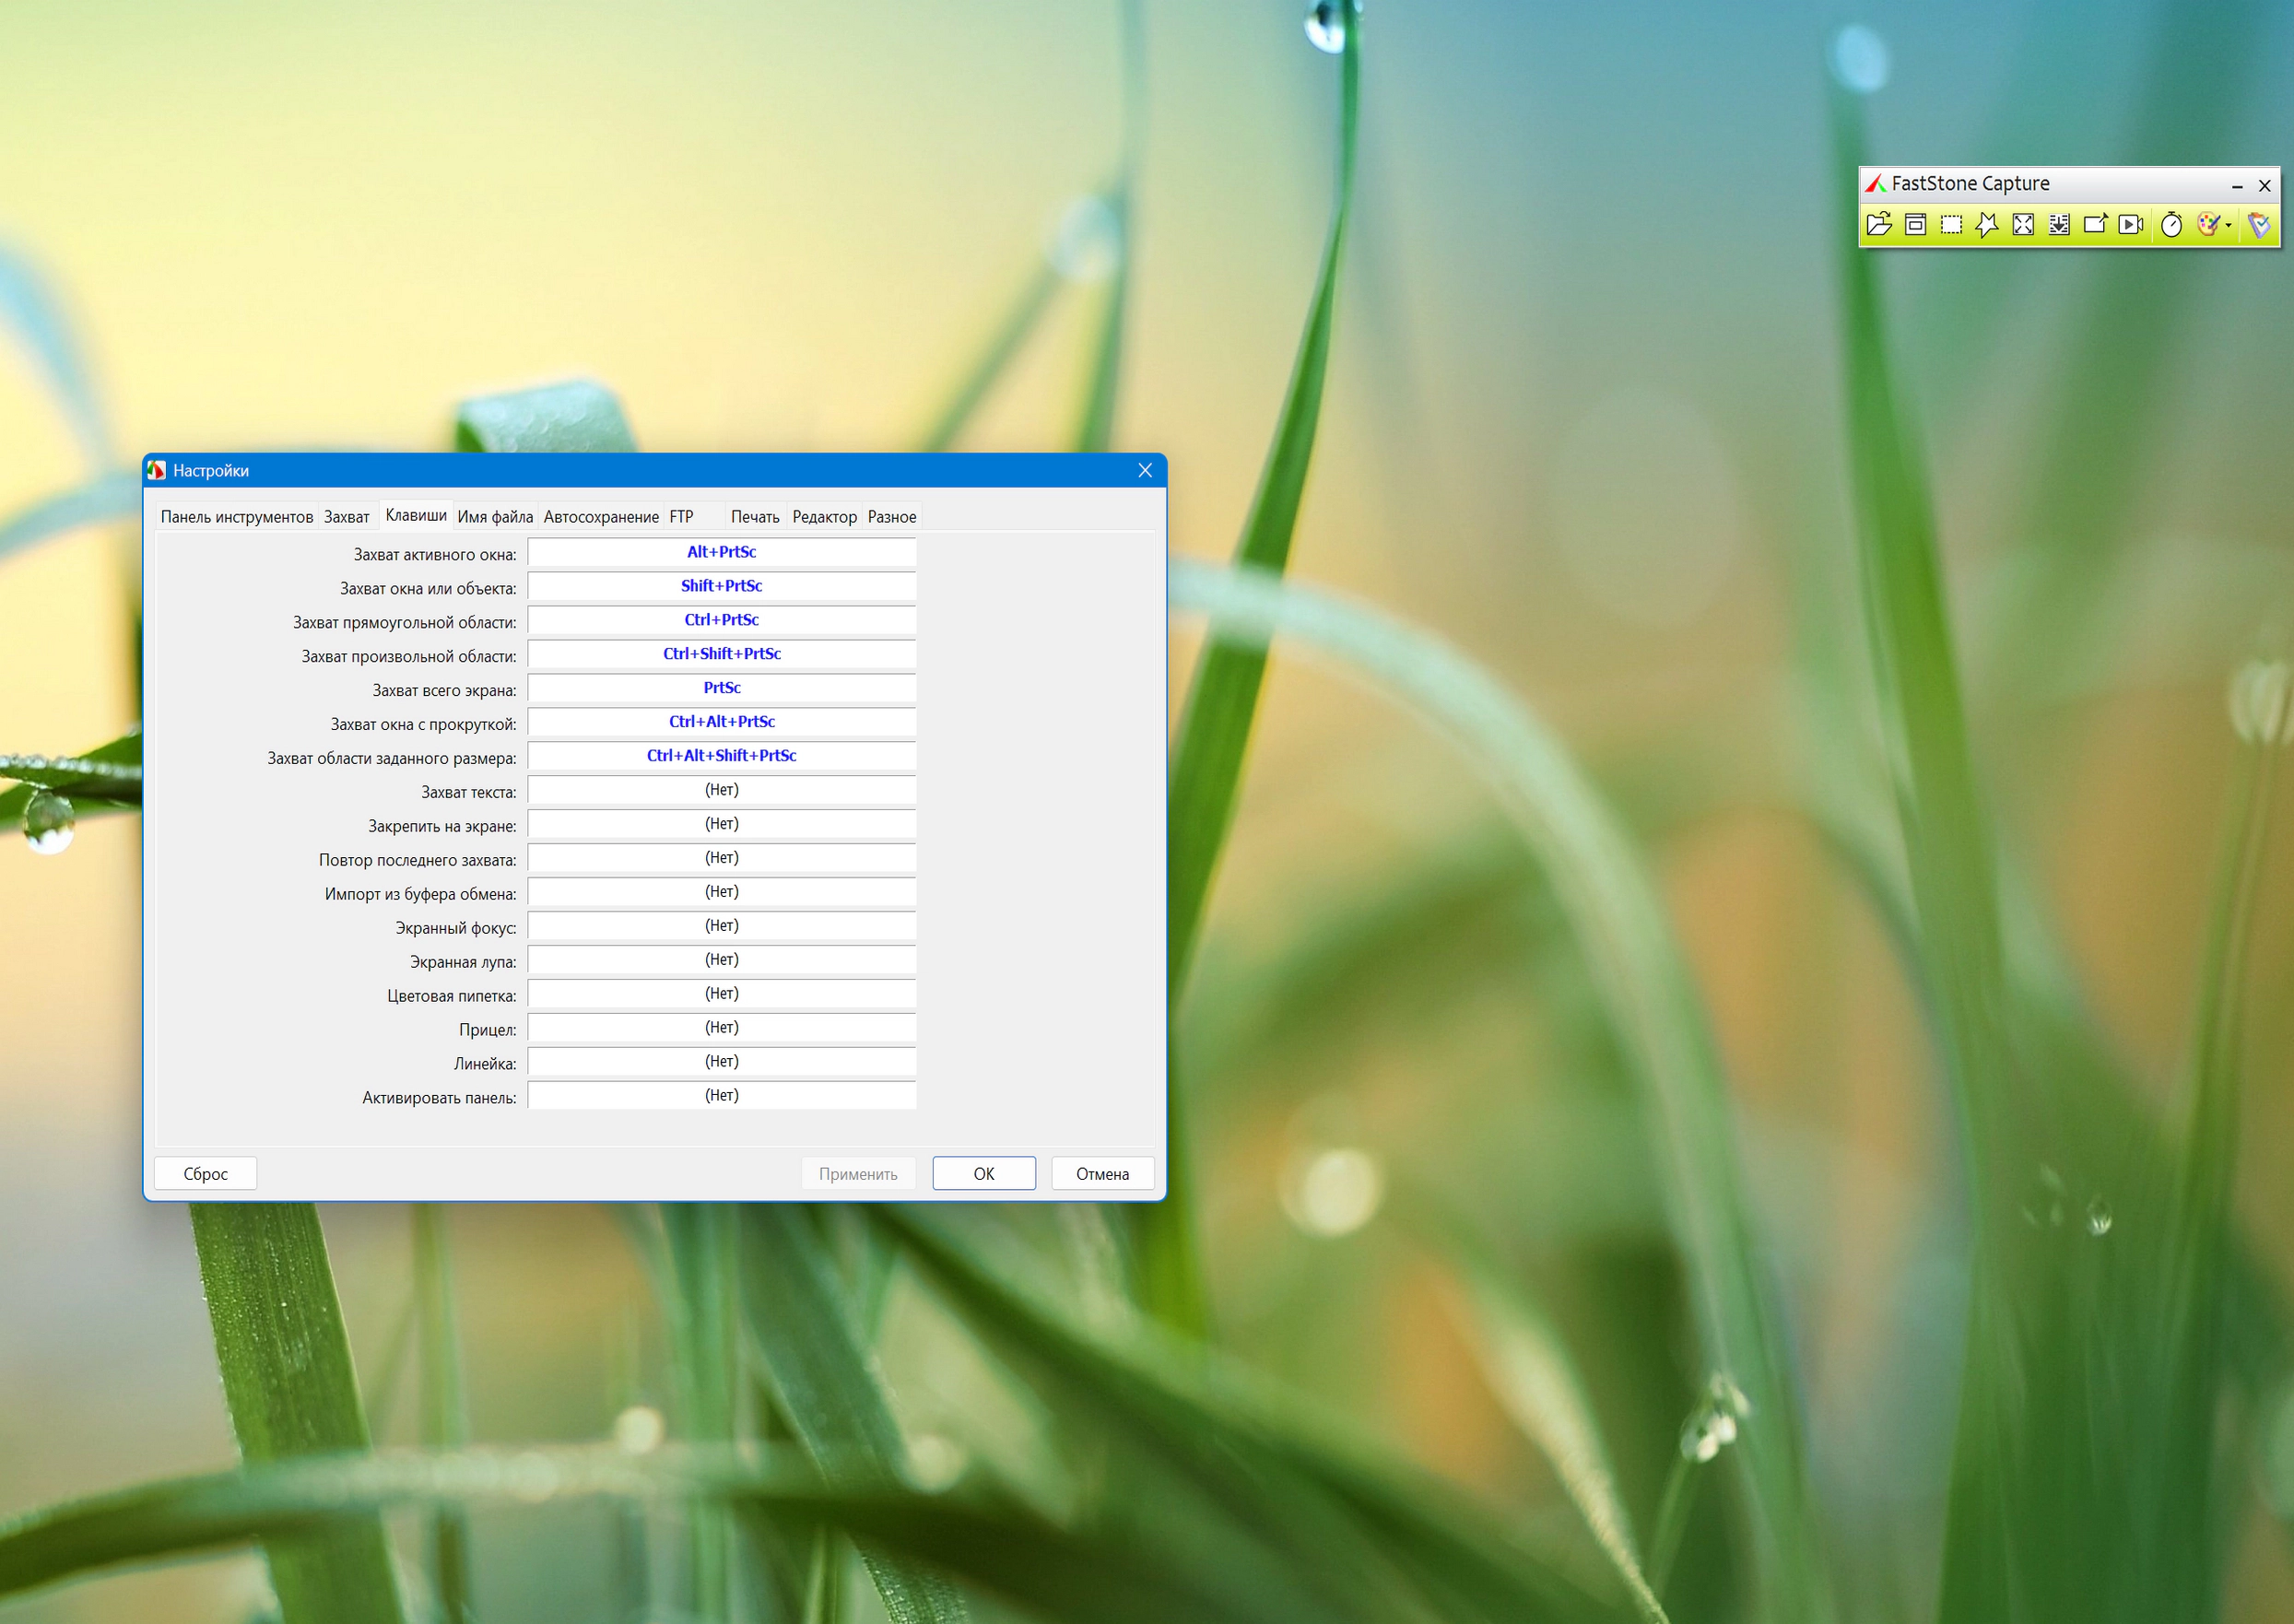Open the Печать tab
This screenshot has height=1624, width=2294.
[755, 517]
